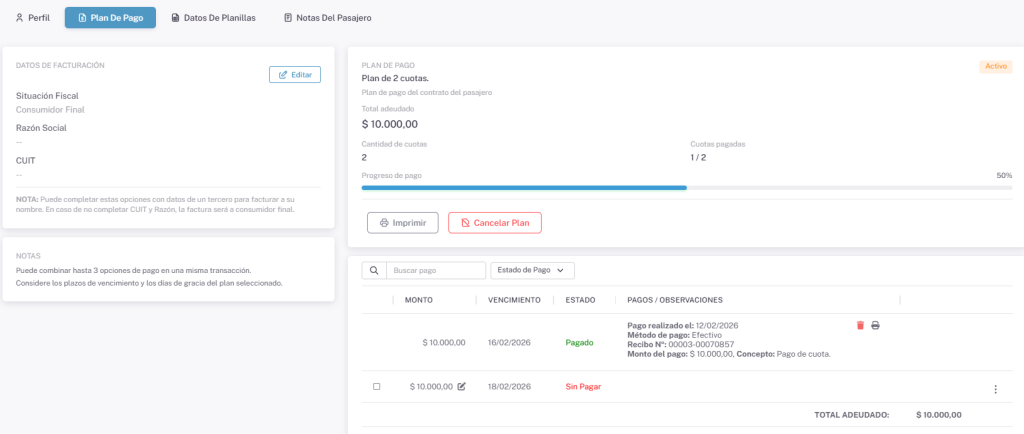Select the checkbox for the unpaid installment

tap(376, 386)
